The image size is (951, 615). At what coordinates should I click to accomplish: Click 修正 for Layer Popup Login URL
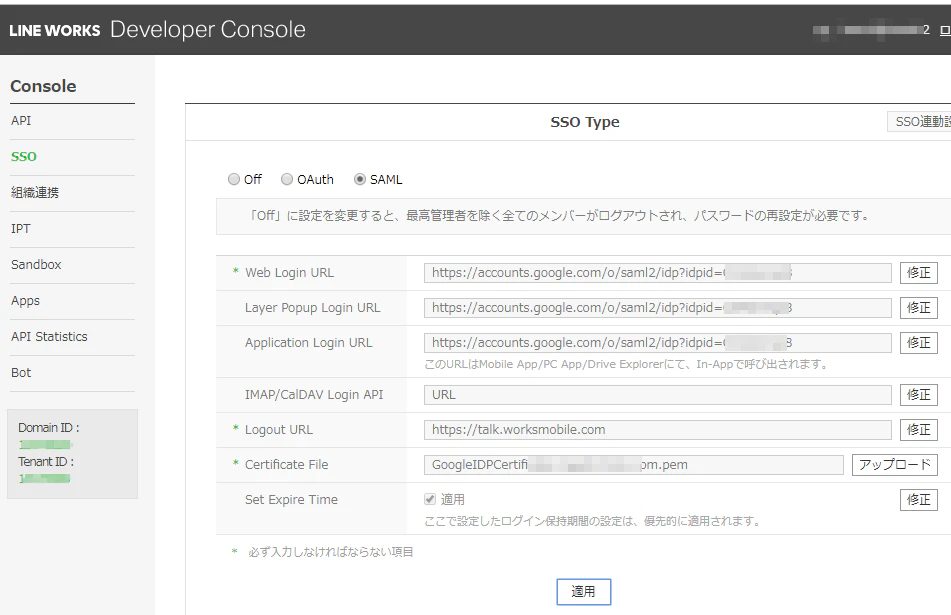pos(919,308)
